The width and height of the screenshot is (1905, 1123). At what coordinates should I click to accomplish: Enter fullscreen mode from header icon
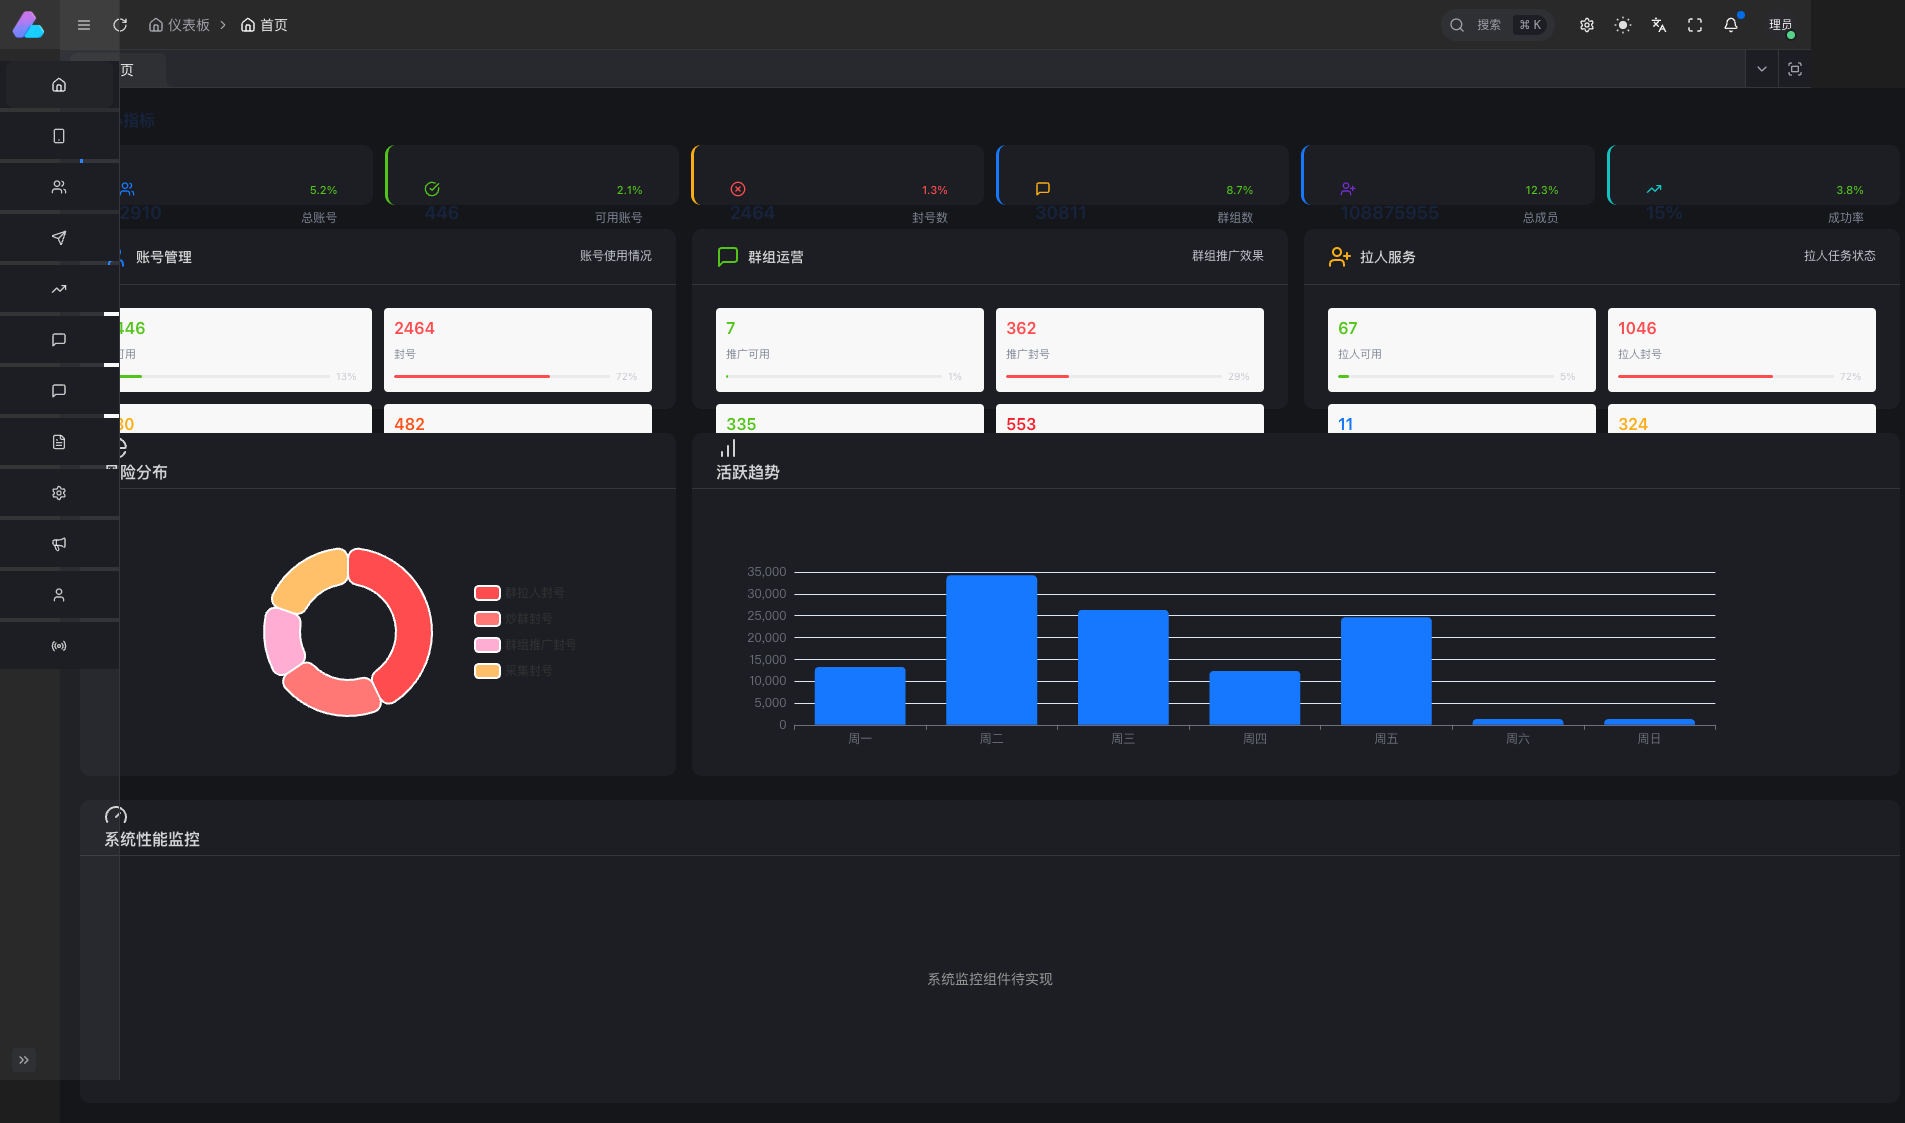click(x=1695, y=25)
